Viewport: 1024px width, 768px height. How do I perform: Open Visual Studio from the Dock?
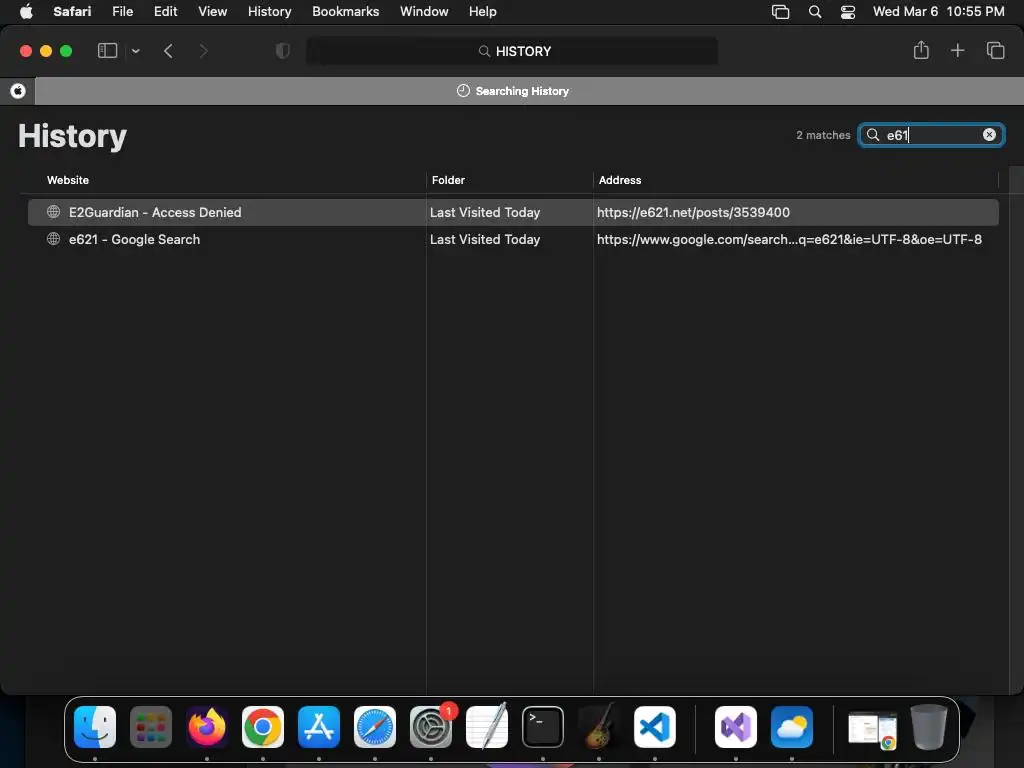click(736, 727)
